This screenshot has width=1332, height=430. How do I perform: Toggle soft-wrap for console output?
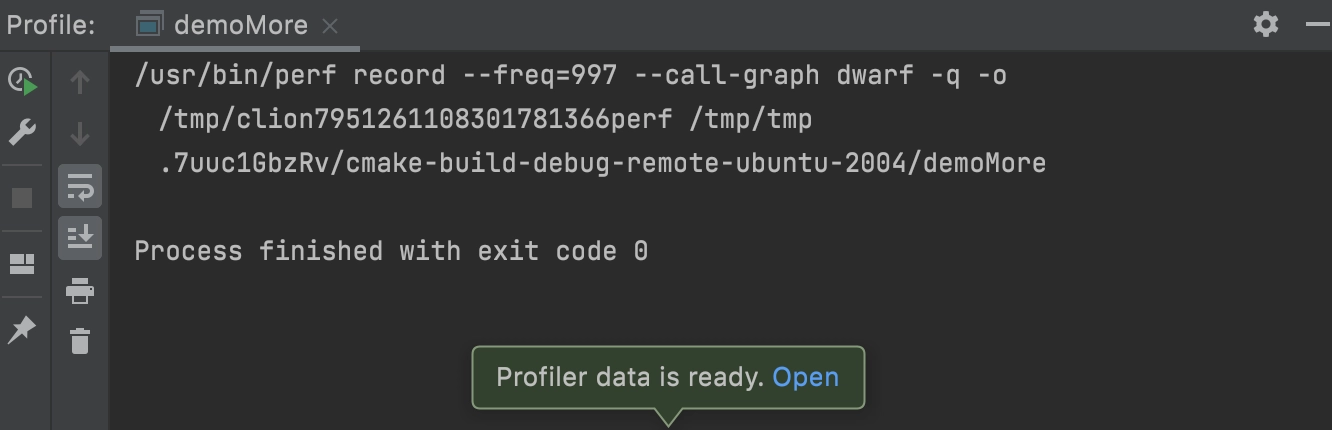[80, 186]
